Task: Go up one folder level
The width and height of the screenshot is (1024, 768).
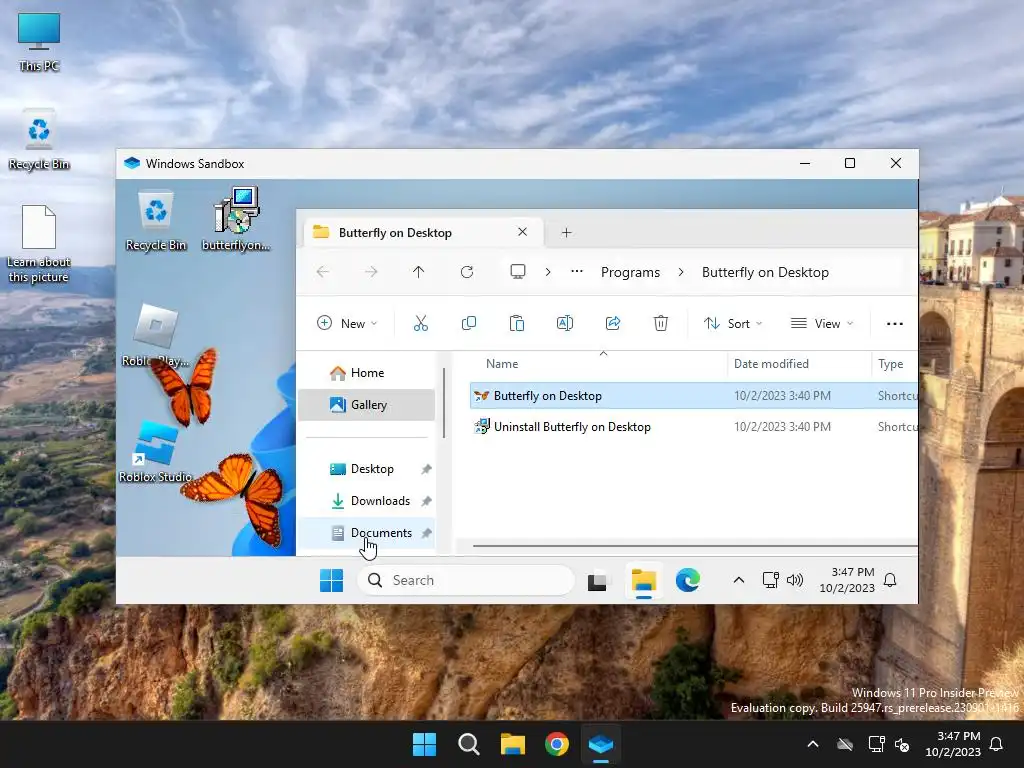Action: [x=419, y=272]
